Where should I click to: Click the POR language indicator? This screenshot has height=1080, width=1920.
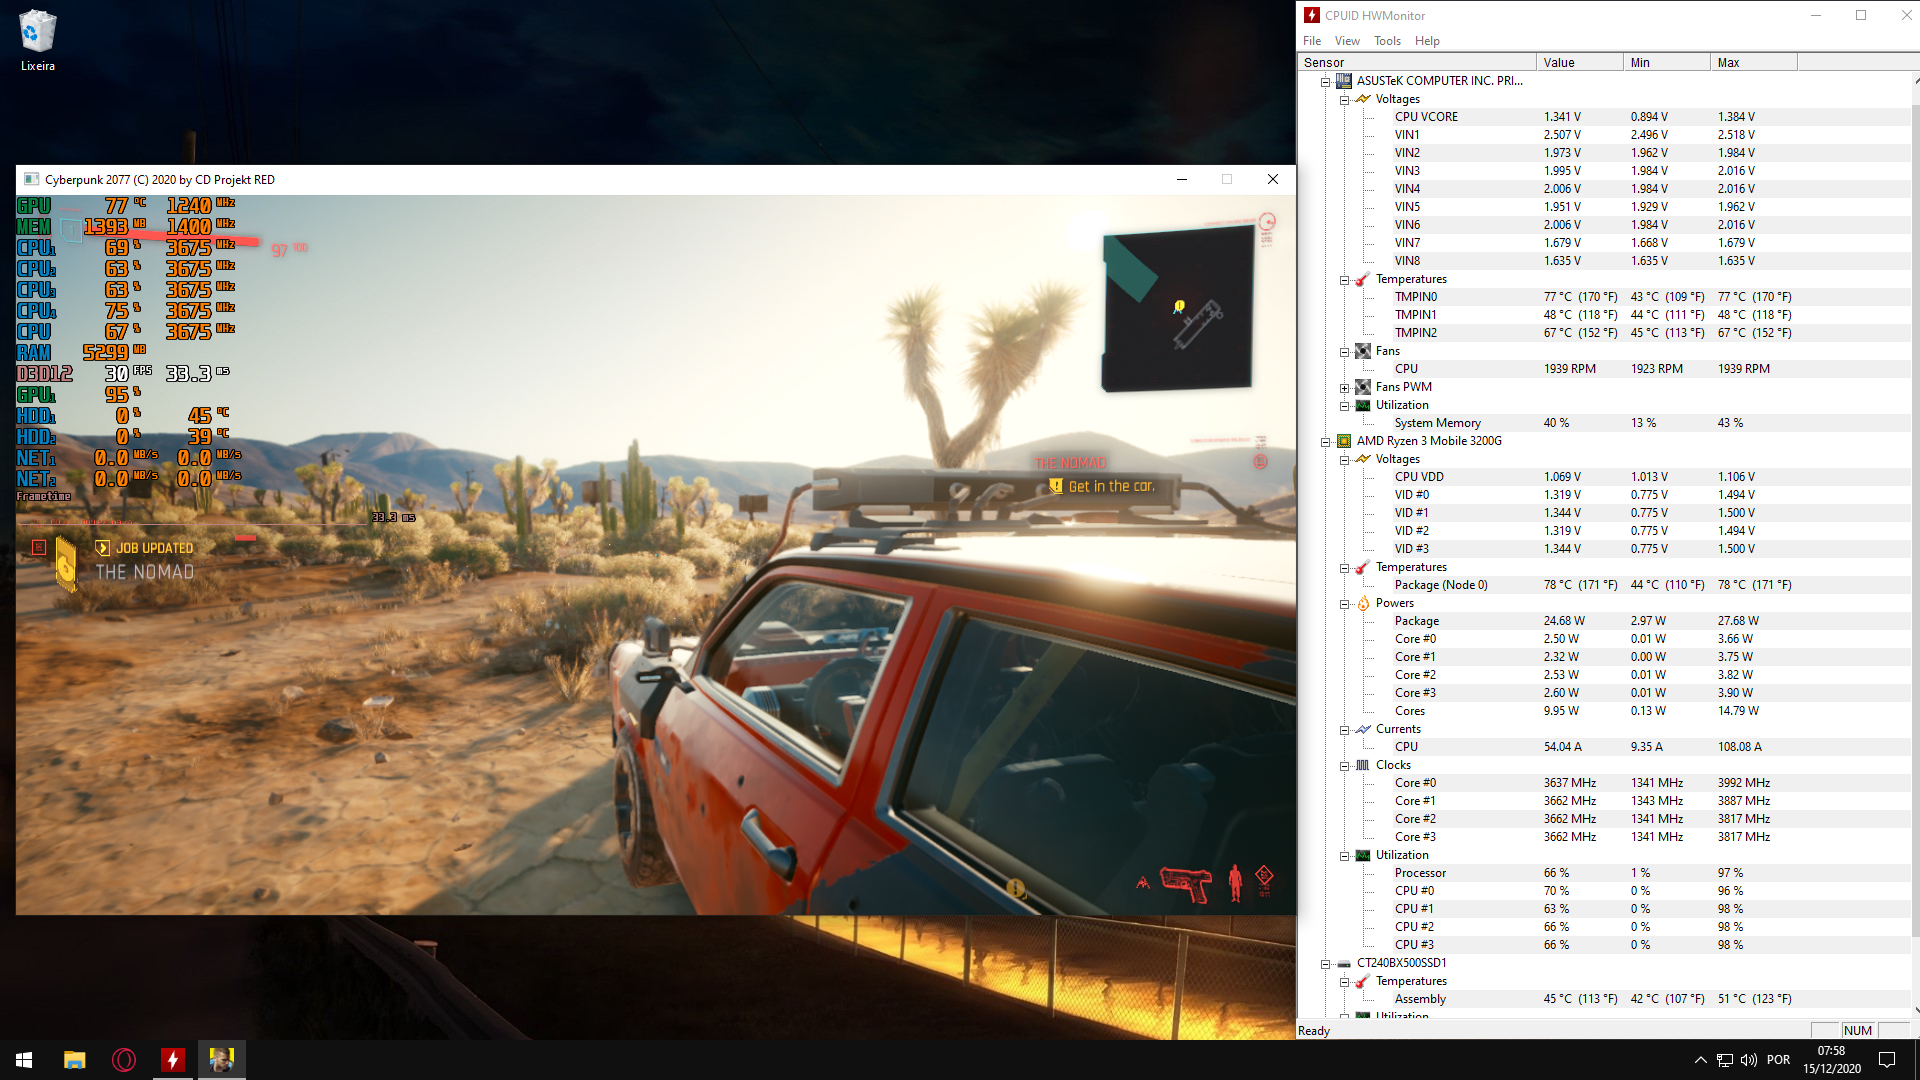point(1779,1060)
